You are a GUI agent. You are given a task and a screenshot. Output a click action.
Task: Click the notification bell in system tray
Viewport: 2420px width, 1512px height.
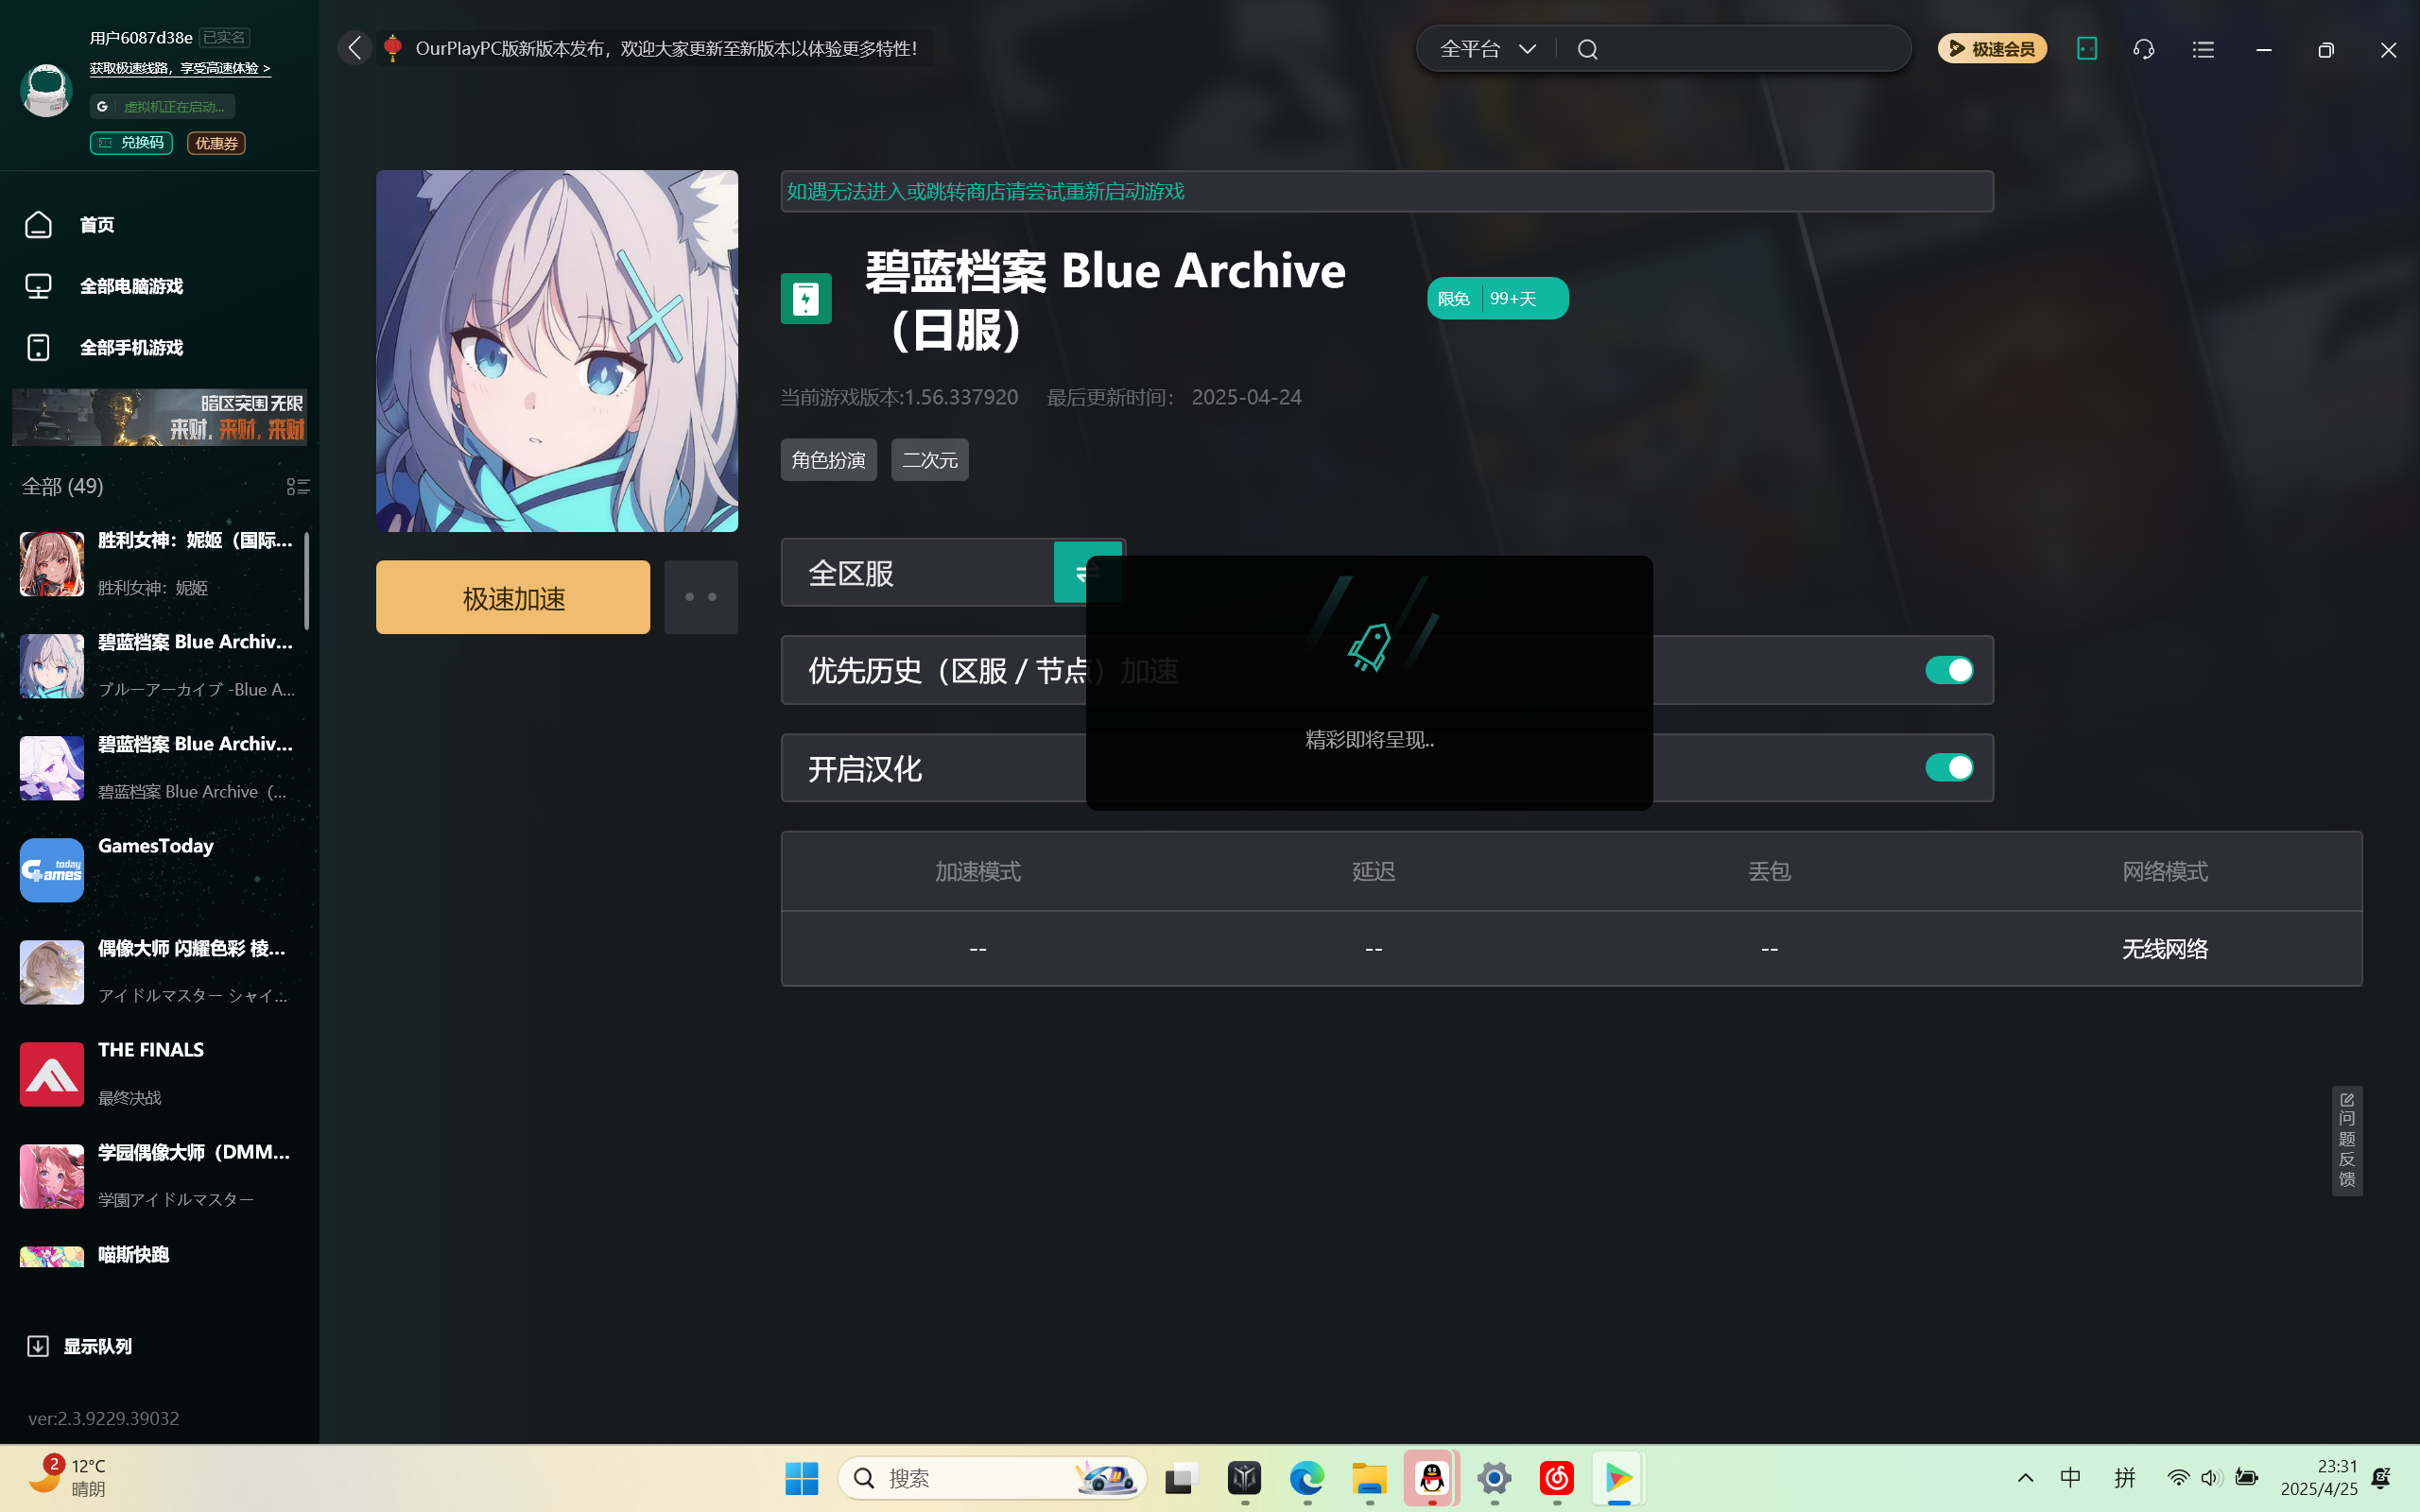(x=2382, y=1478)
